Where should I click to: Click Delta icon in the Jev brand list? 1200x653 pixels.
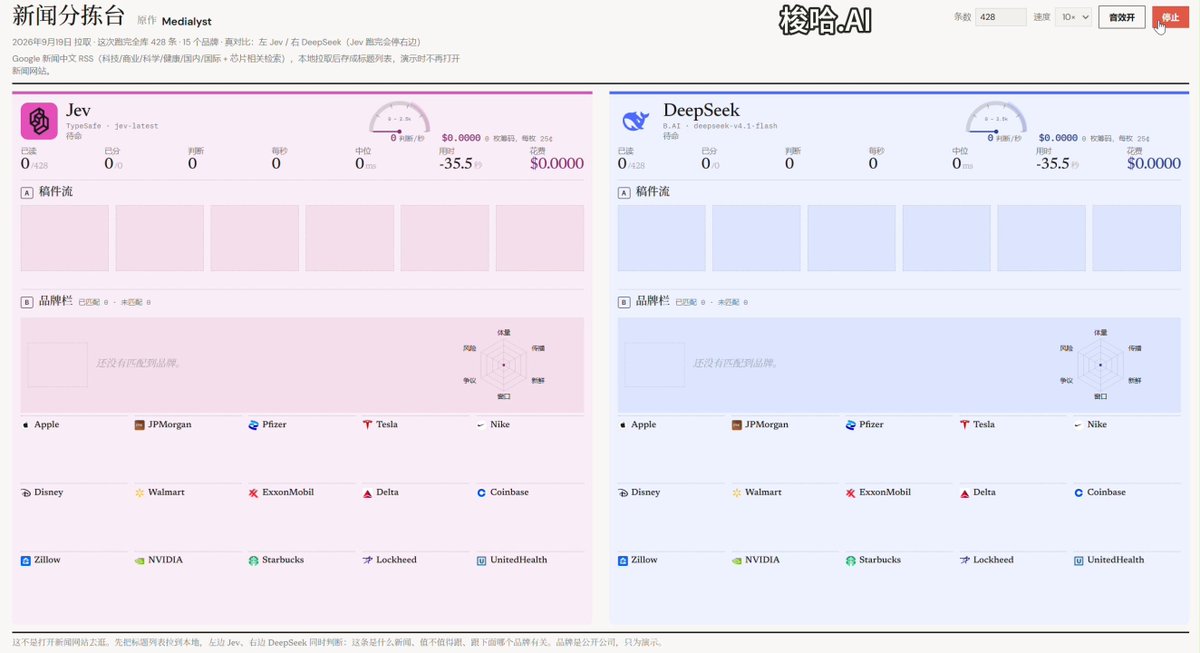click(368, 493)
